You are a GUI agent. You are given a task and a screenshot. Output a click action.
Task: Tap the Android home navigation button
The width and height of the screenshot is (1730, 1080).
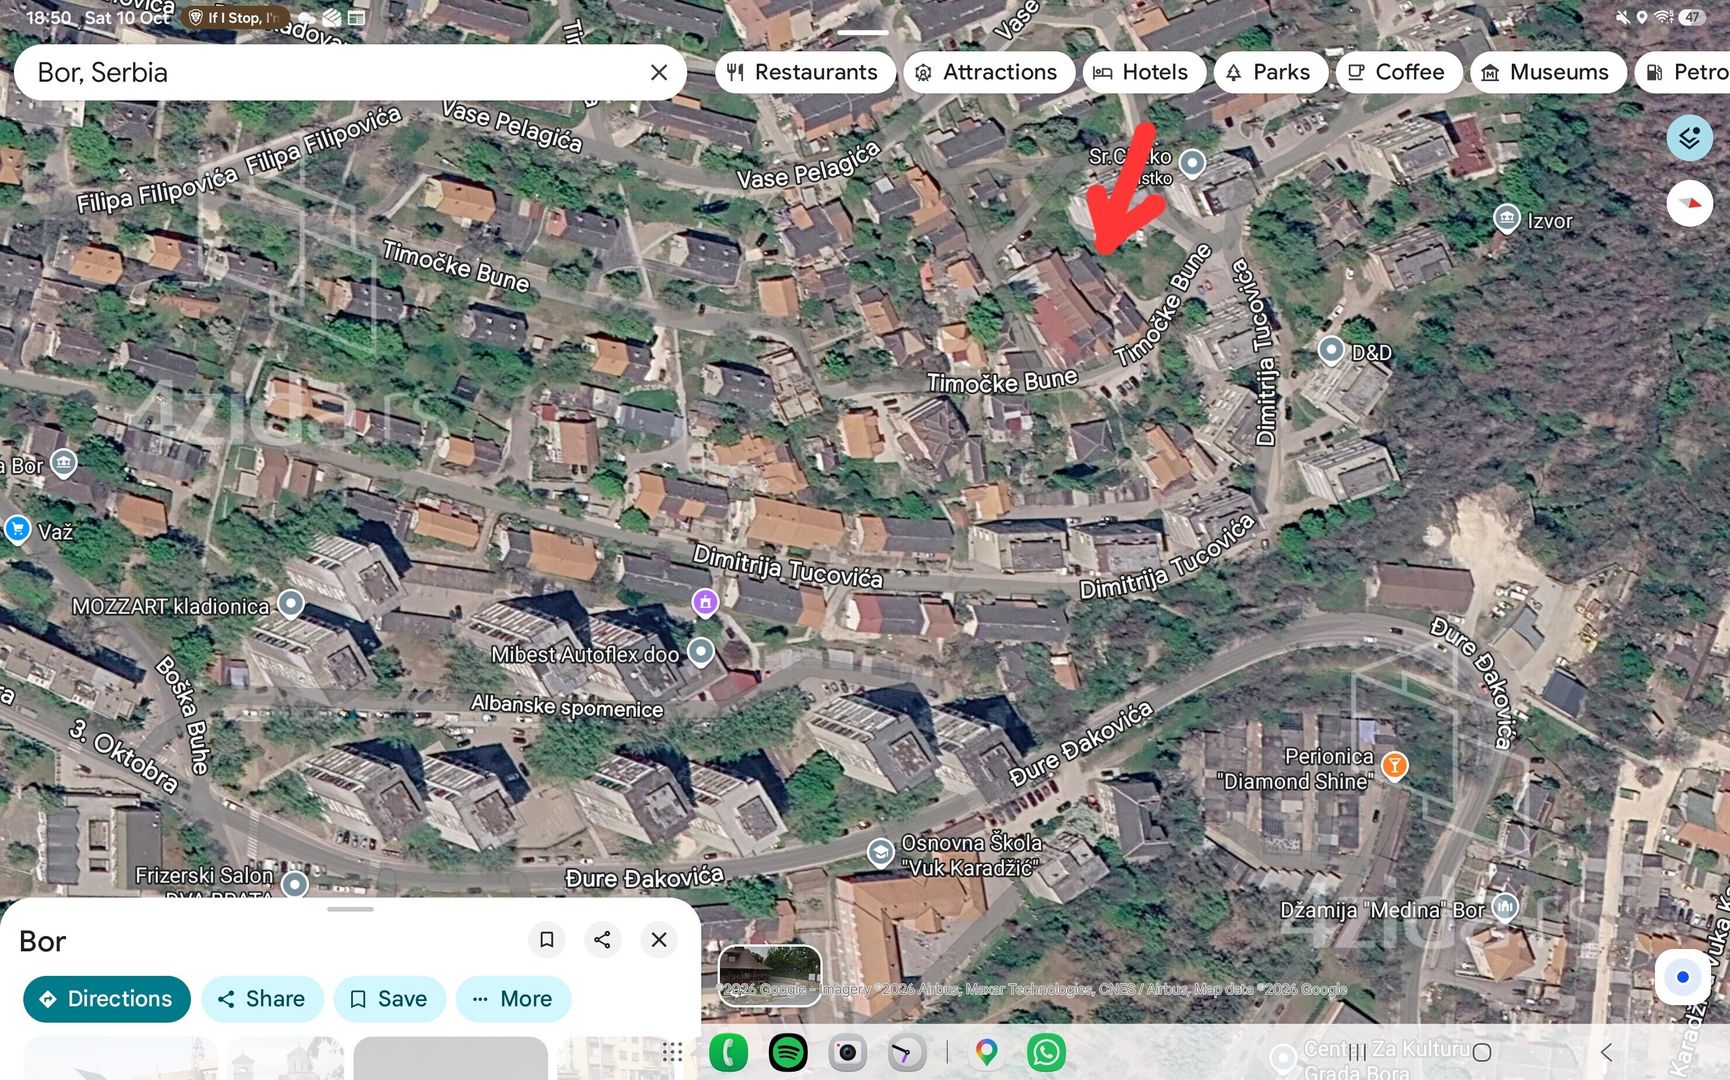pyautogui.click(x=1482, y=1052)
